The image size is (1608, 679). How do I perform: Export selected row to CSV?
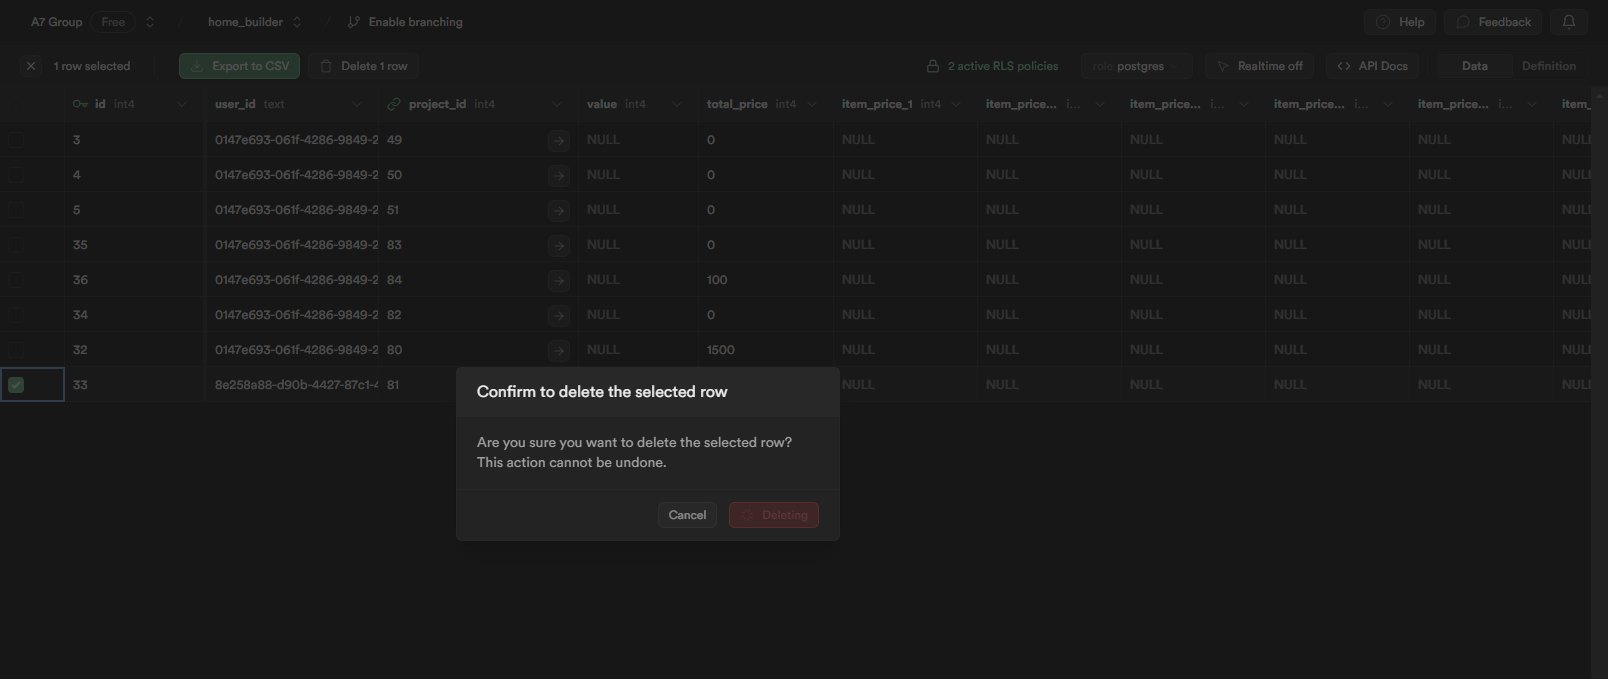coord(240,66)
